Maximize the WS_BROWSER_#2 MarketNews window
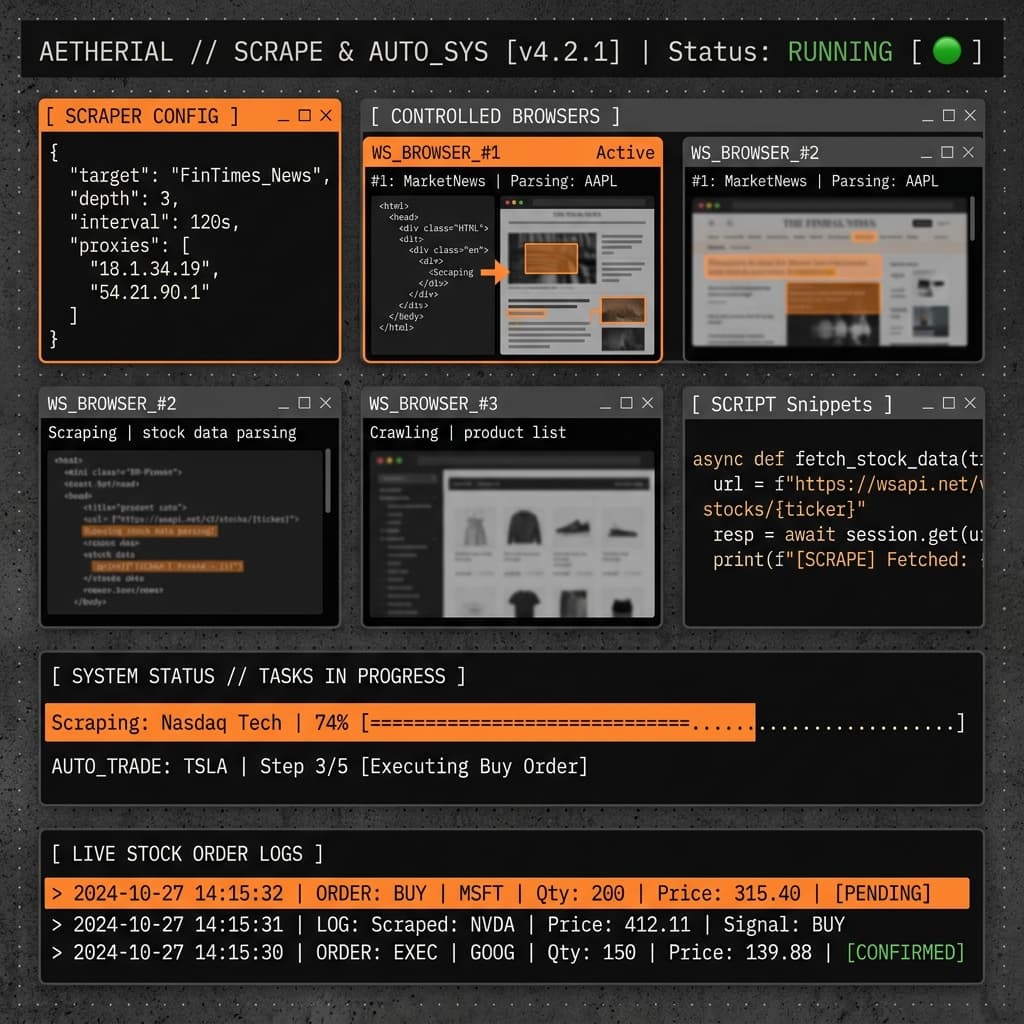The height and width of the screenshot is (1024, 1024). click(x=947, y=152)
